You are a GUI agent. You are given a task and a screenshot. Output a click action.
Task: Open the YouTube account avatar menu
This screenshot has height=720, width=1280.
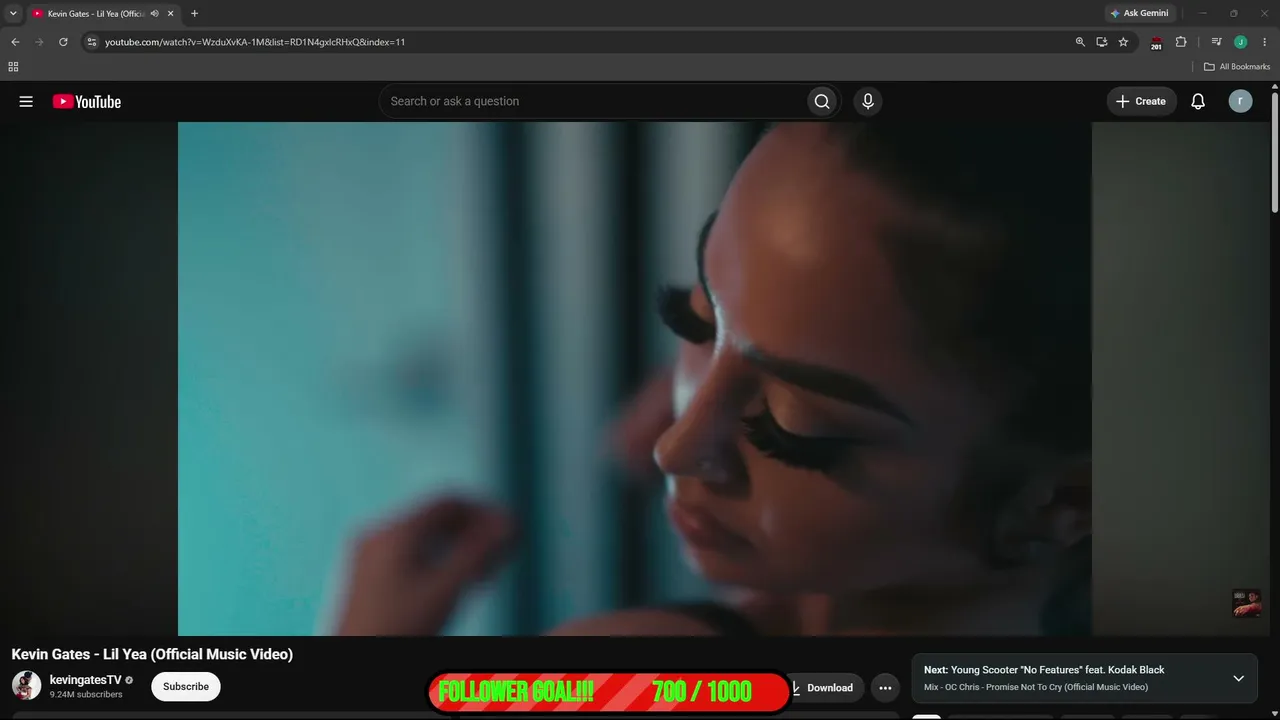(1240, 101)
